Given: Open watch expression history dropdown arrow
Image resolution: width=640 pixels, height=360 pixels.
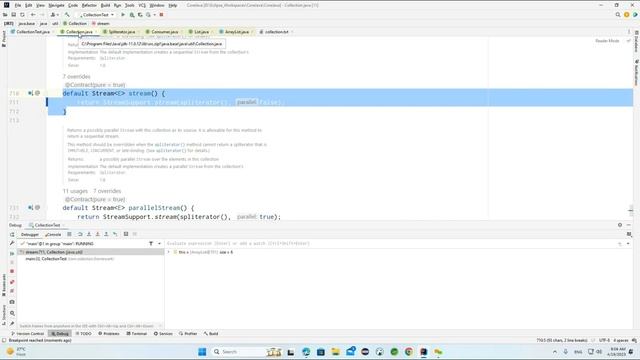Looking at the screenshot, I should 628,244.
